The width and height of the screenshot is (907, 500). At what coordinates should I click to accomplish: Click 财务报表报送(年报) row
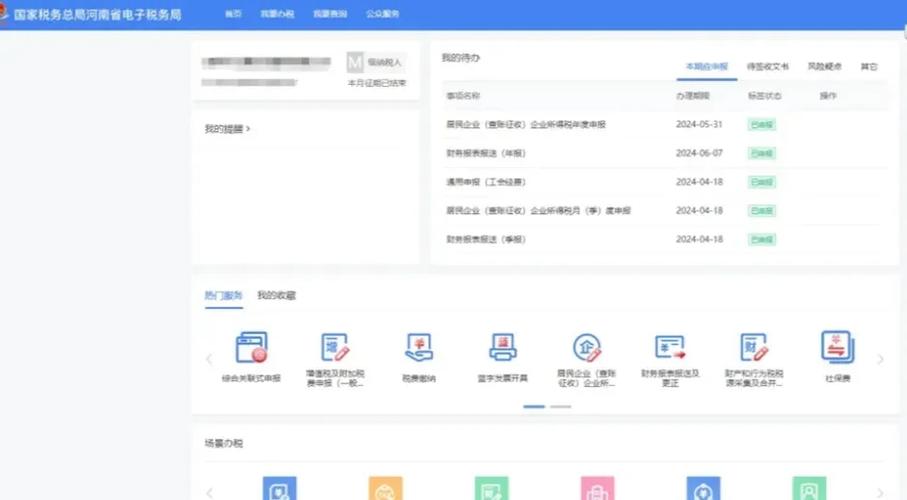[x=663, y=153]
